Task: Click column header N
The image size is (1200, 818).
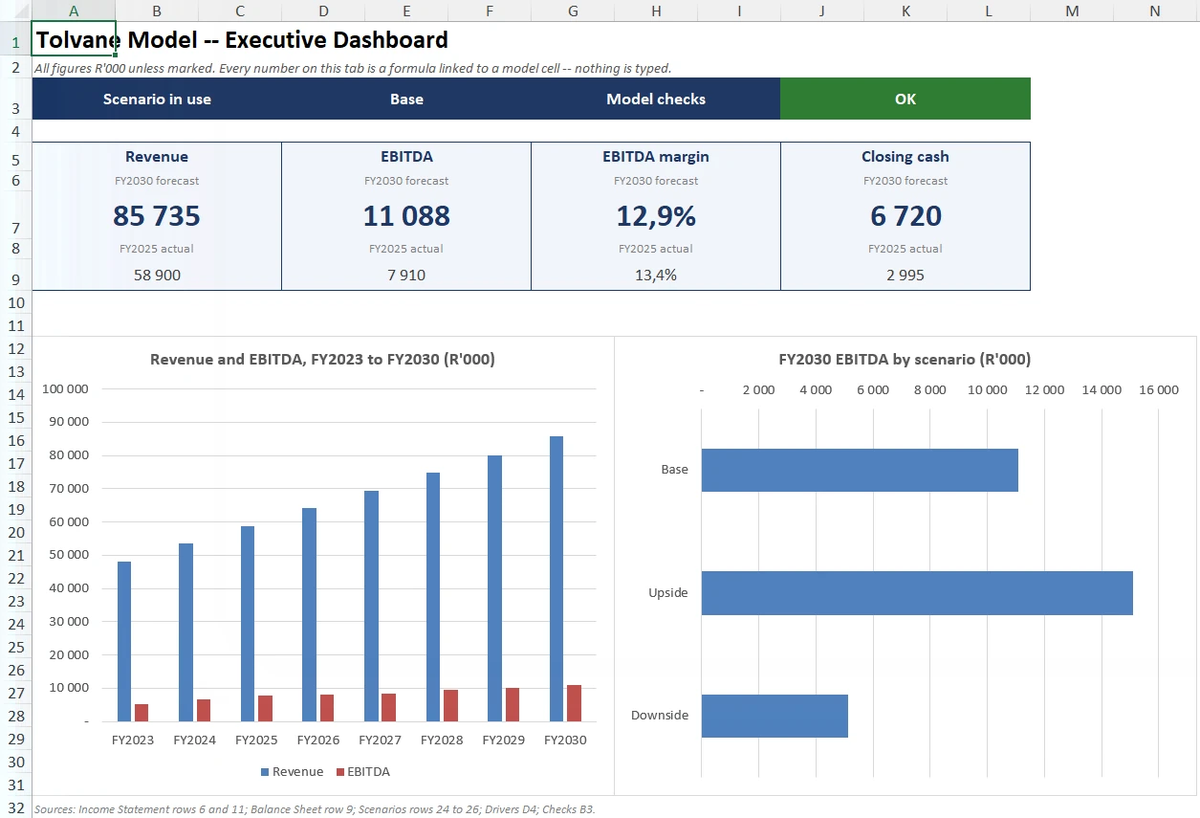Action: [1155, 10]
